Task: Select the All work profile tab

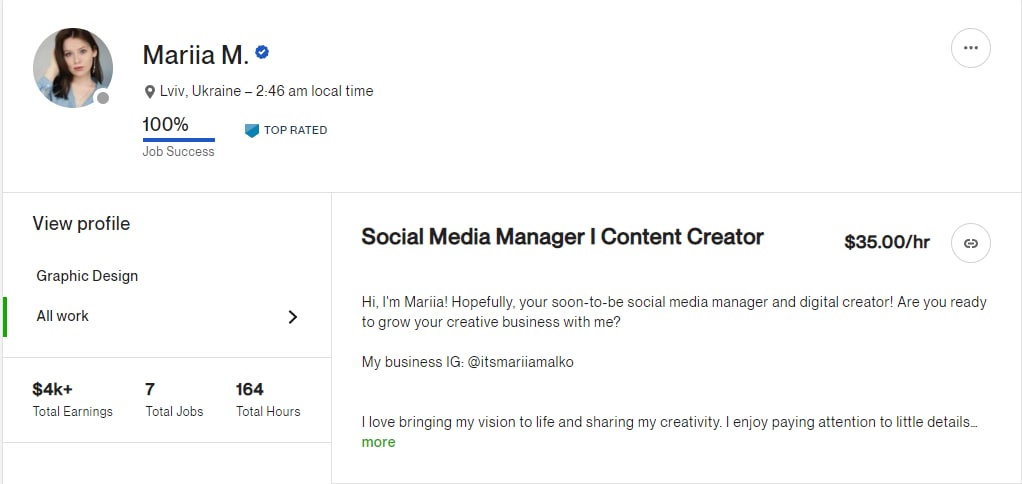Action: (x=167, y=317)
